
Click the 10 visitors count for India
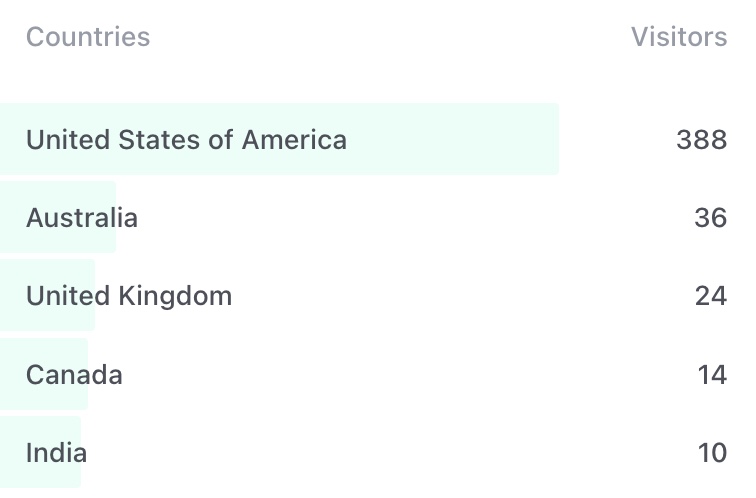click(x=712, y=453)
